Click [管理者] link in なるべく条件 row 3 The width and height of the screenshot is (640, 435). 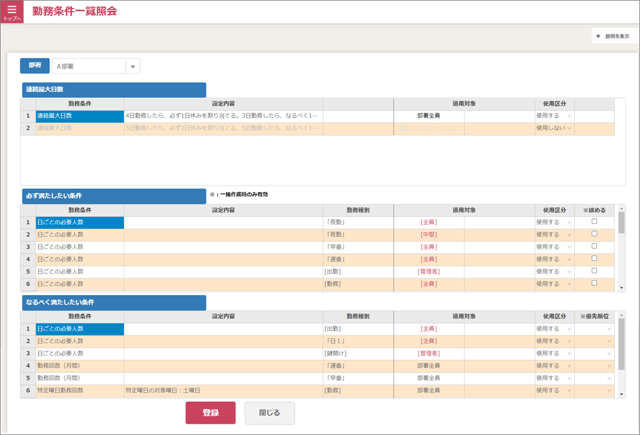click(x=428, y=354)
